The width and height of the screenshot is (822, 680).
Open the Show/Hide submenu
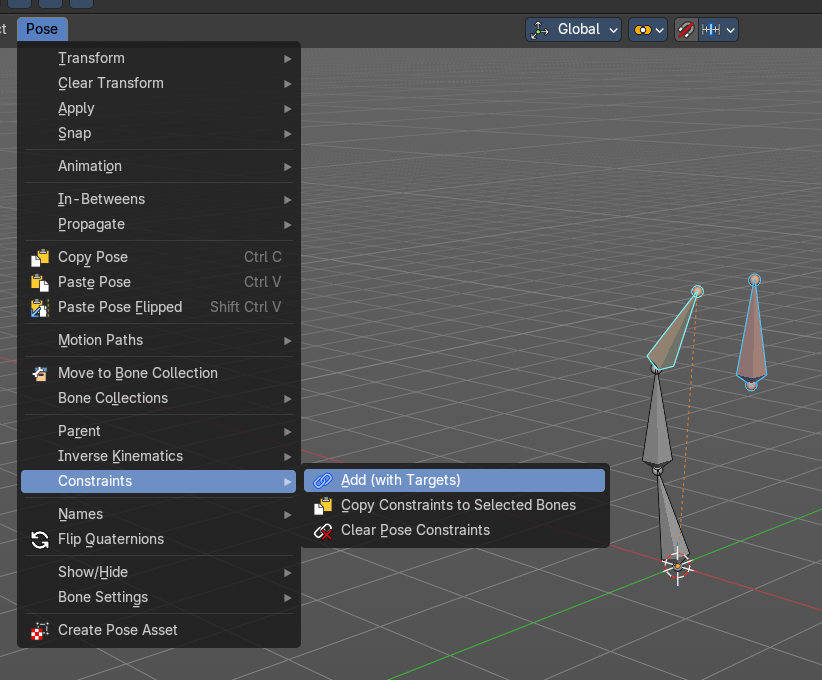(x=159, y=573)
